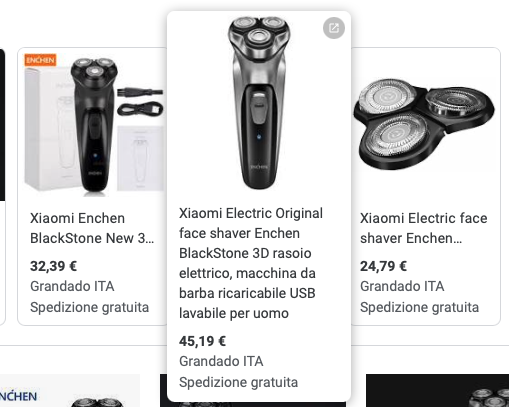The height and width of the screenshot is (407, 509).
Task: Select the 32,39 € price
Action: [x=53, y=266]
